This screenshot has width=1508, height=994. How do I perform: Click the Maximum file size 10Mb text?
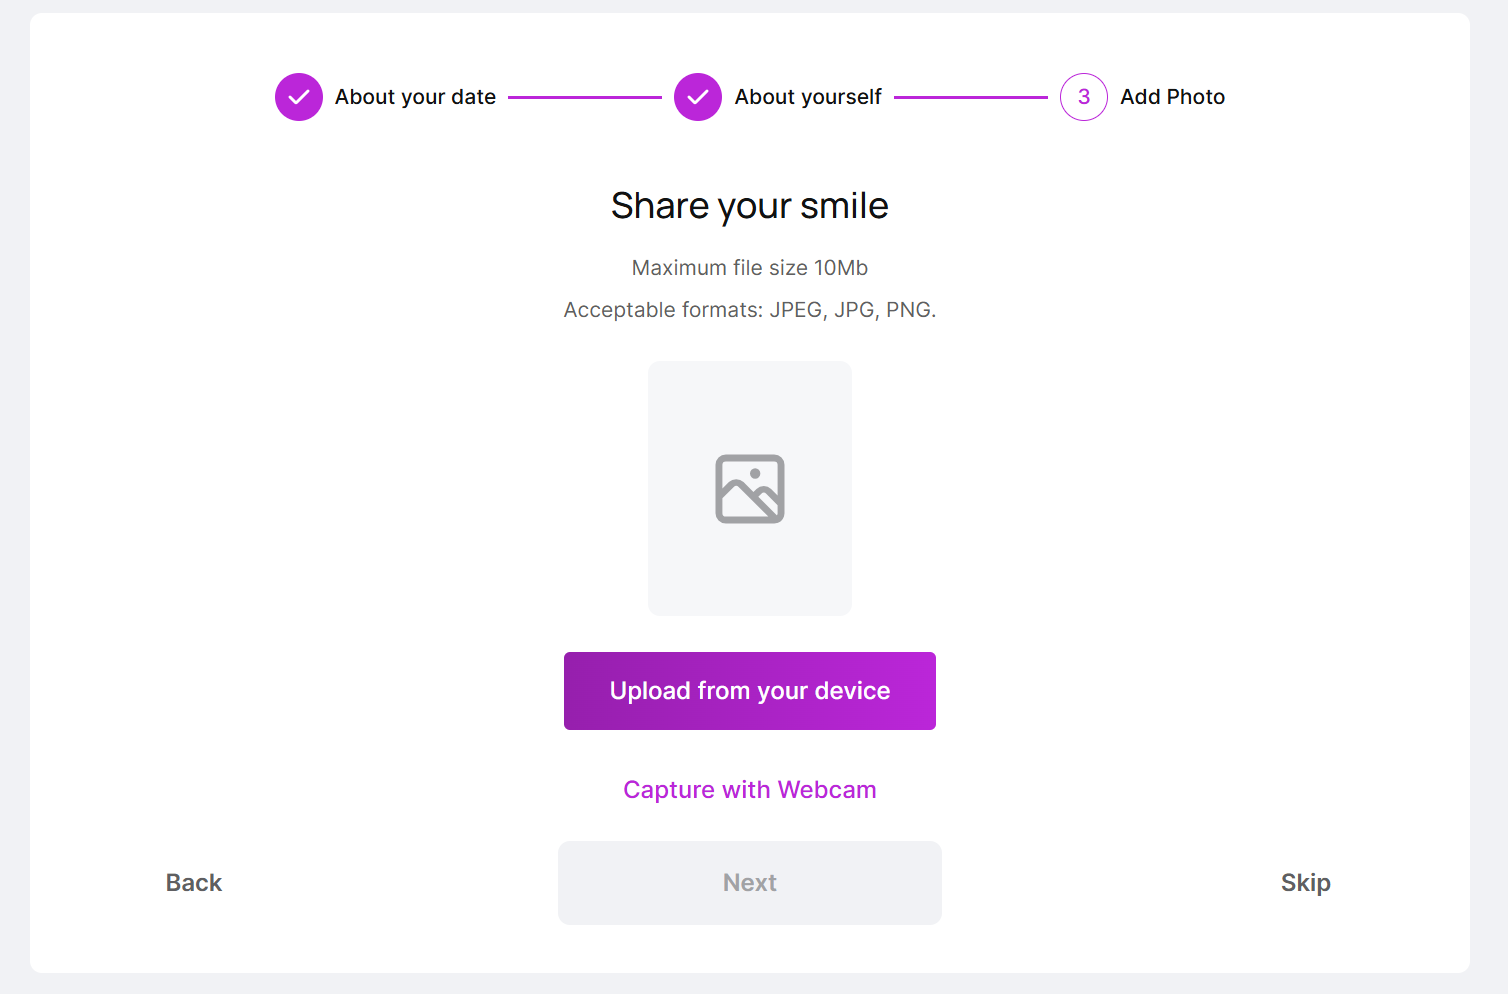click(x=750, y=268)
